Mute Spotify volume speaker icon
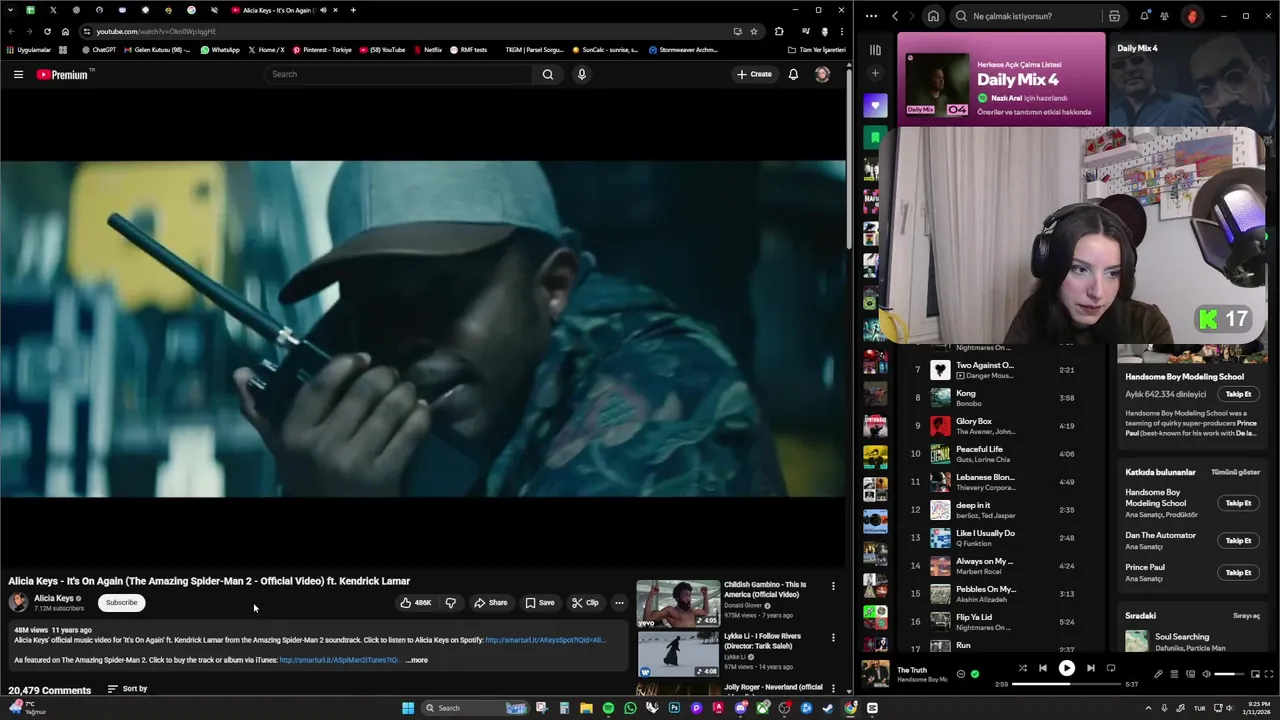 (1206, 674)
